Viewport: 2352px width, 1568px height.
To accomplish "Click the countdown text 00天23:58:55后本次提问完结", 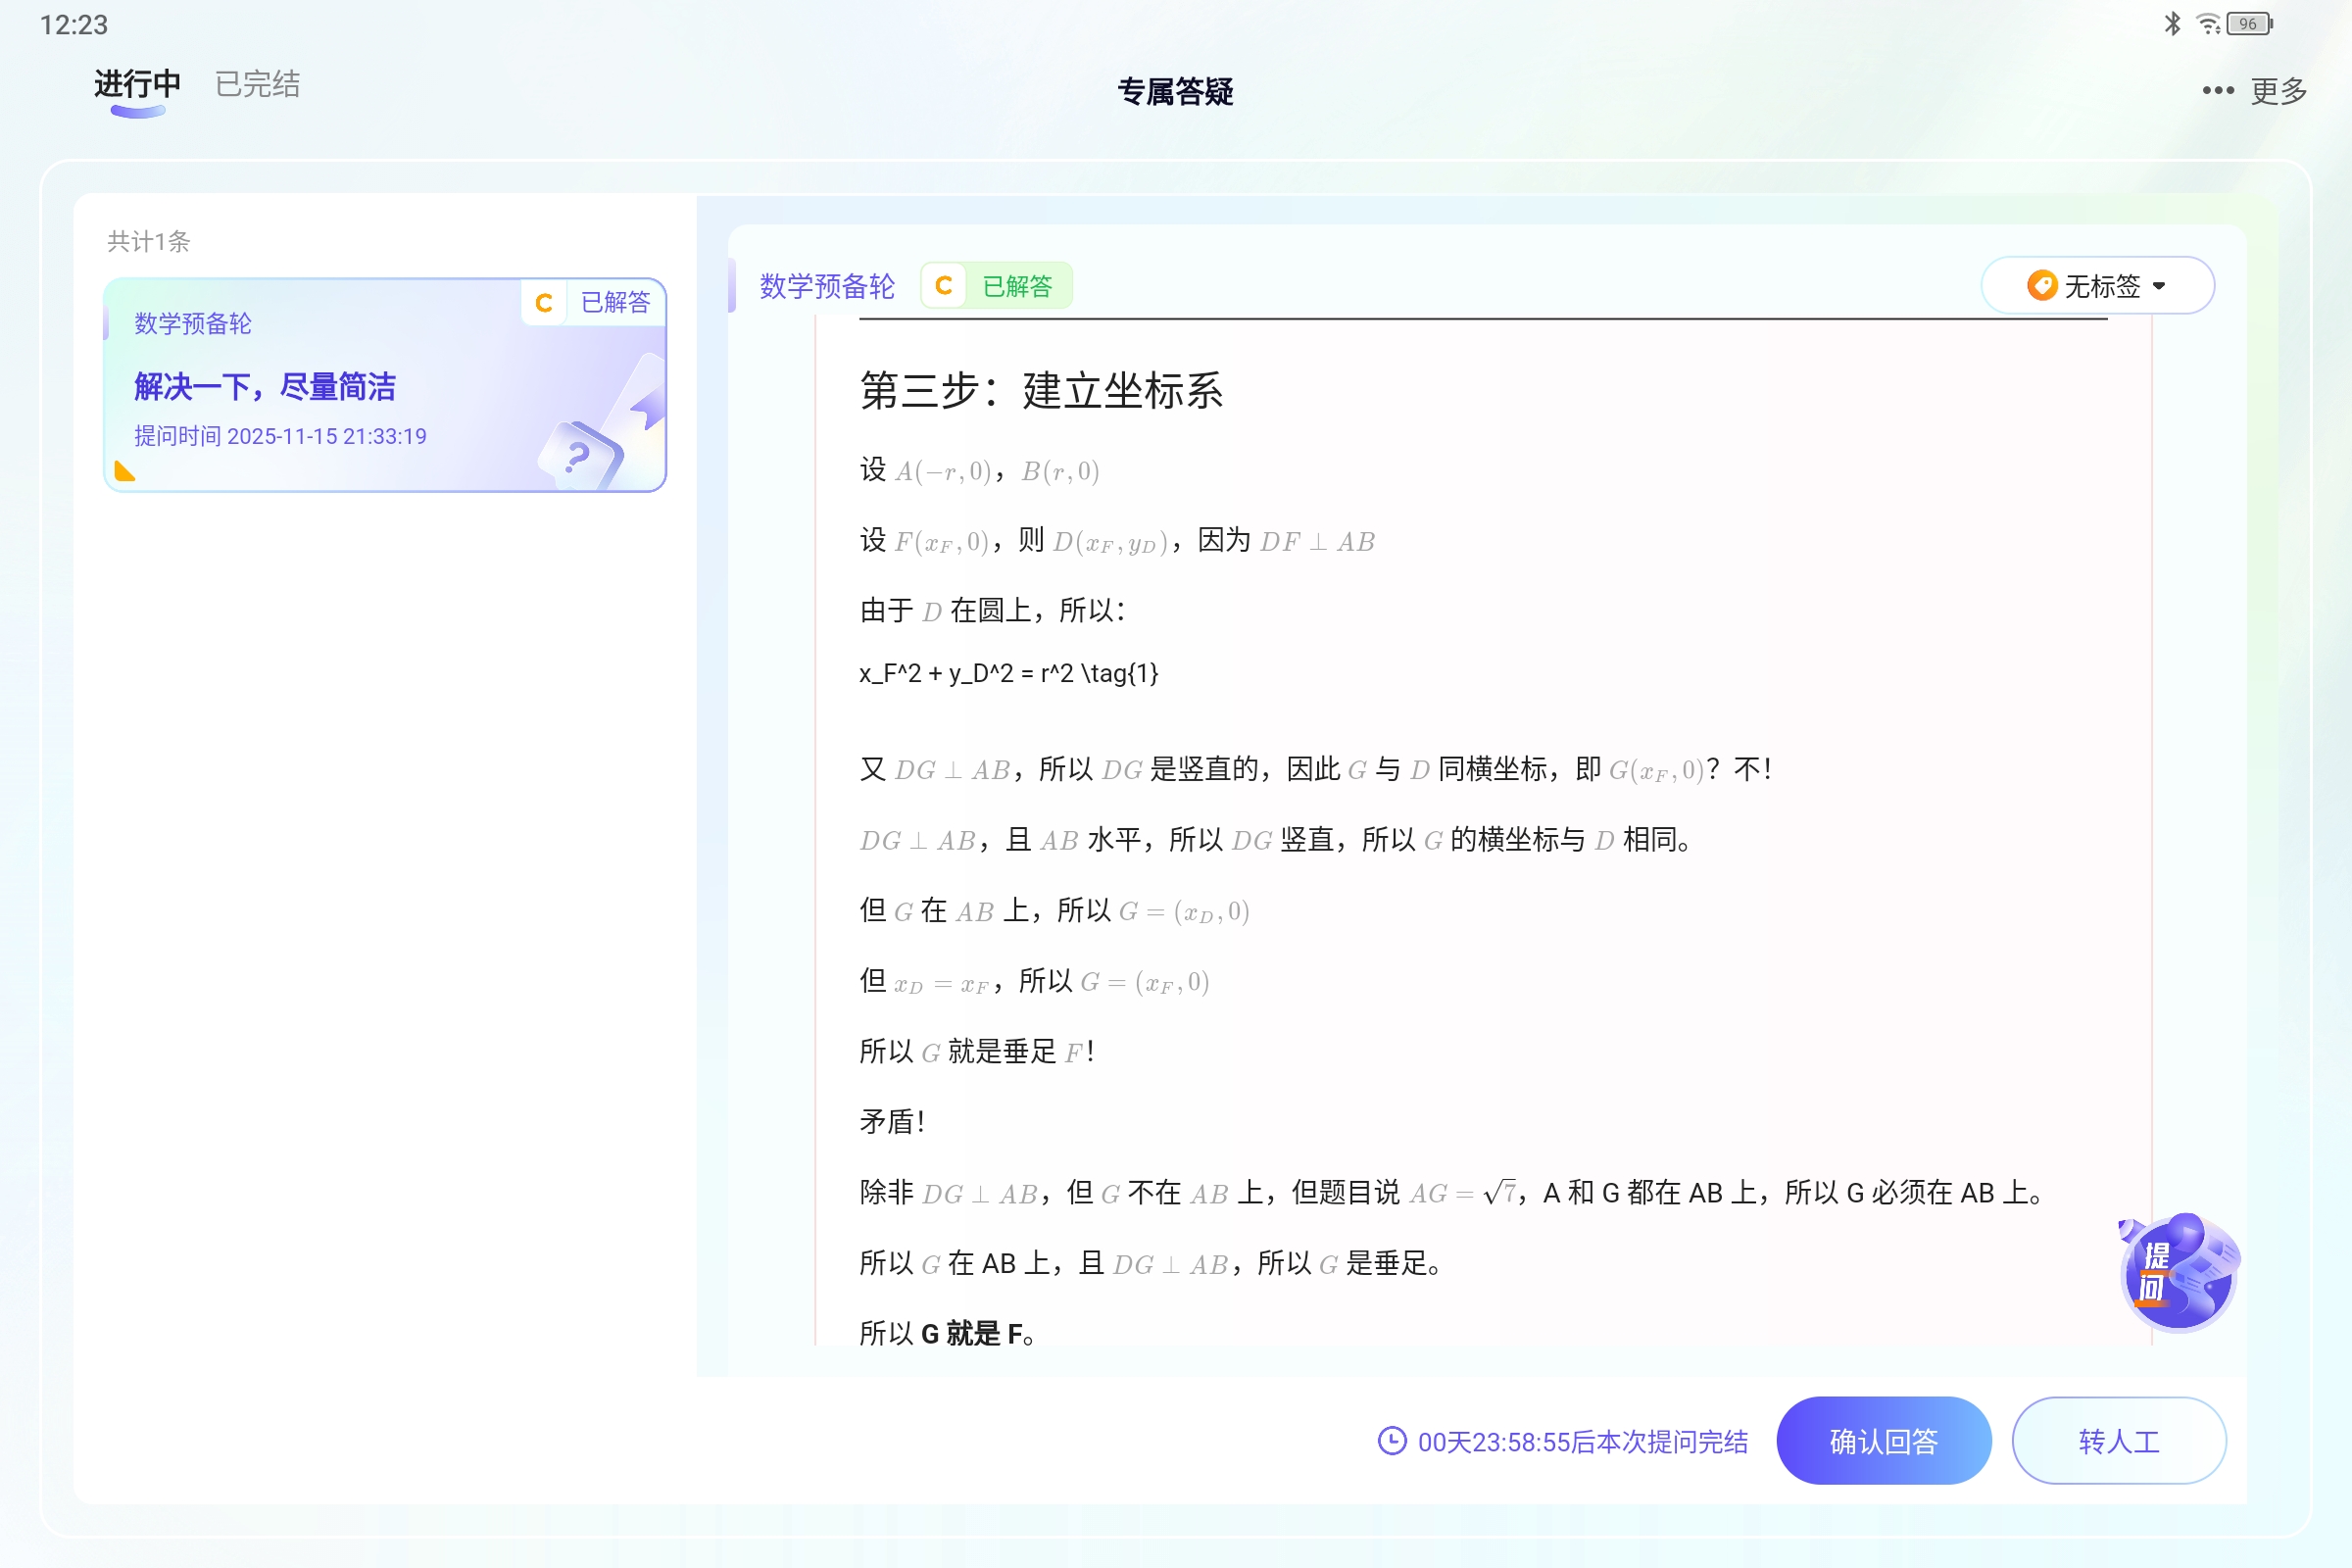I will (1581, 1441).
